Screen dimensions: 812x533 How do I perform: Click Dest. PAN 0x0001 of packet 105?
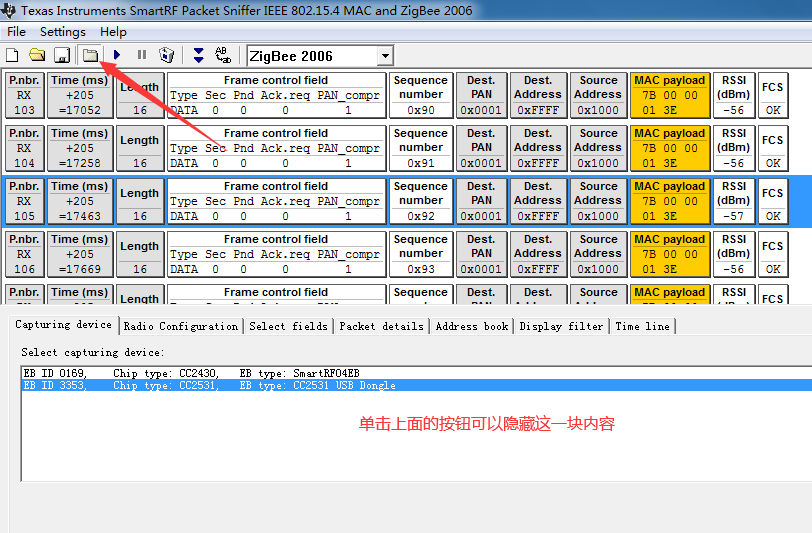[x=481, y=201]
